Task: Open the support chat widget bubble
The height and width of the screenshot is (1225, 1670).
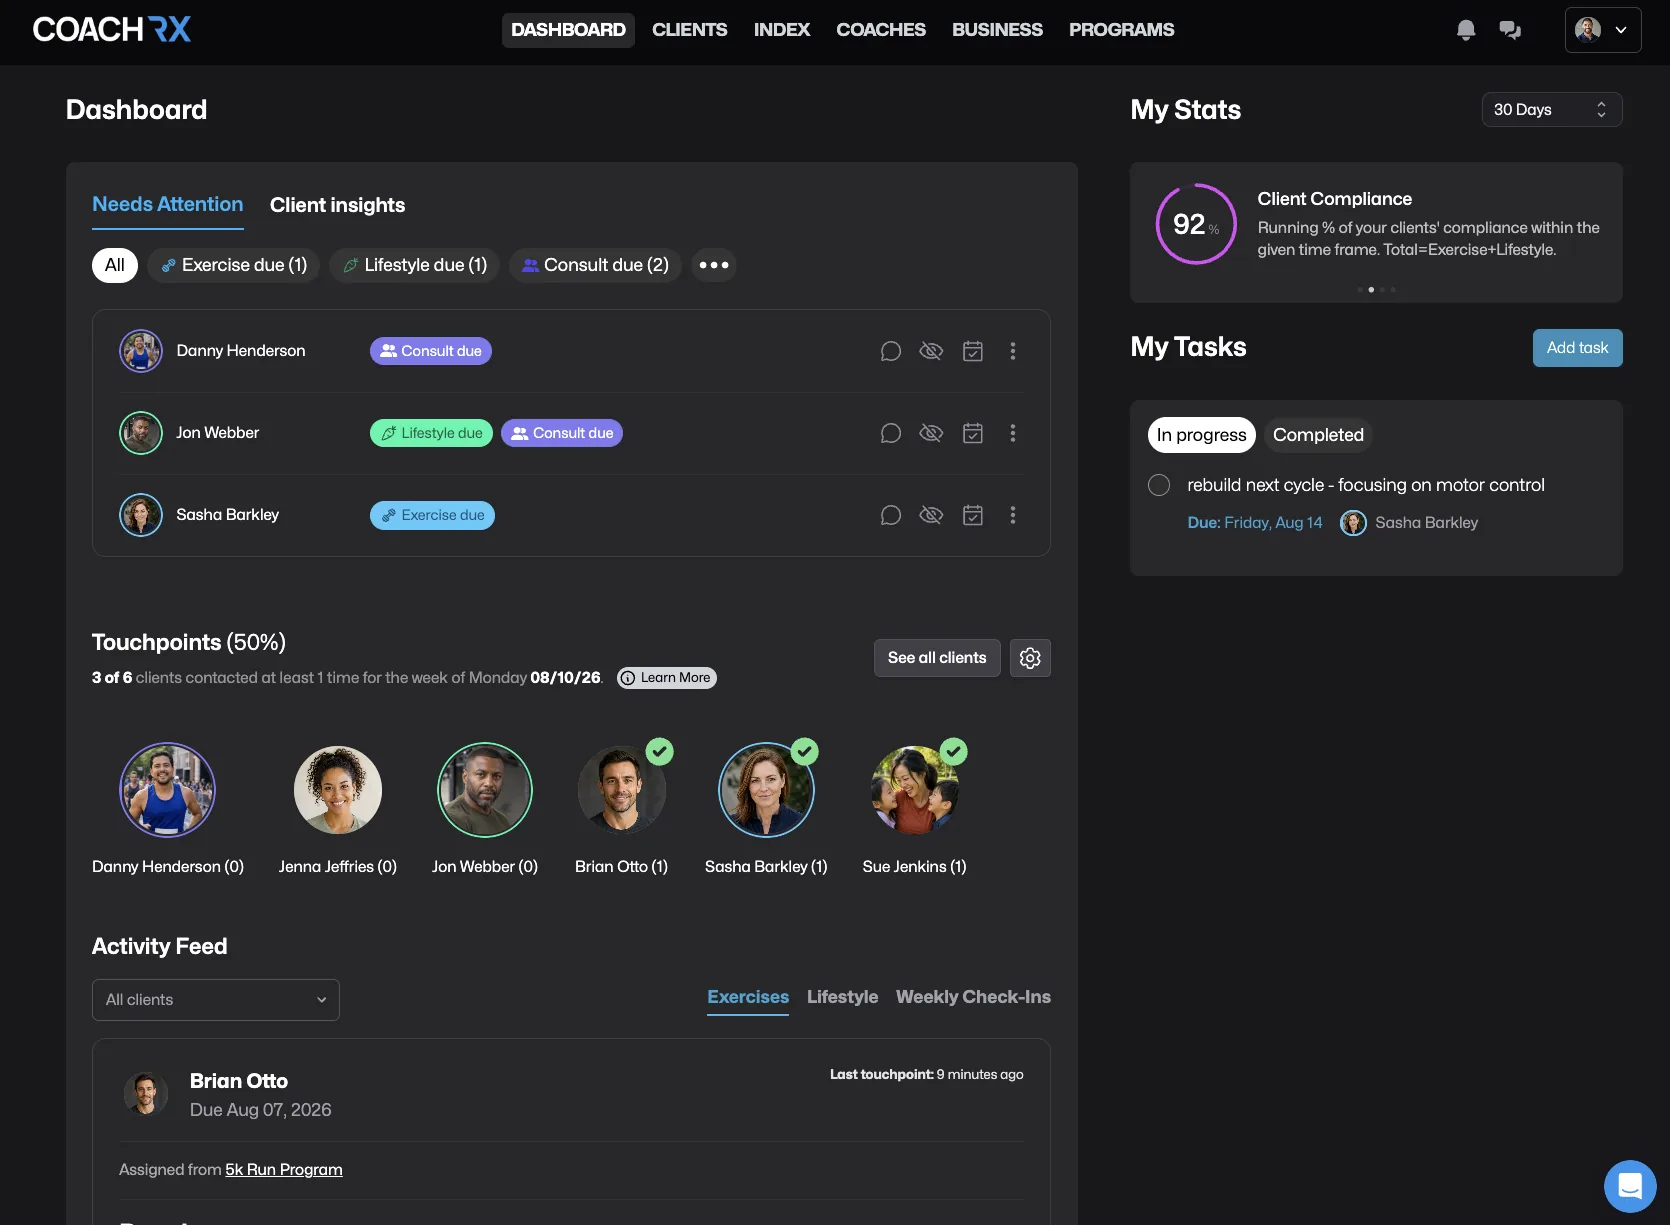Action: [1630, 1186]
